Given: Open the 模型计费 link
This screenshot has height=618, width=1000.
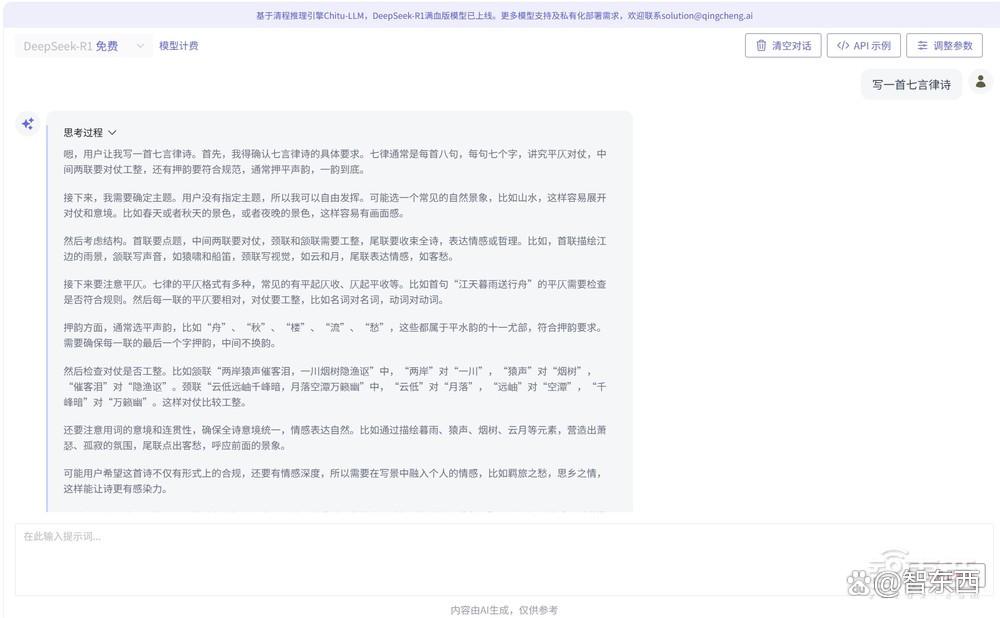Looking at the screenshot, I should [x=179, y=46].
